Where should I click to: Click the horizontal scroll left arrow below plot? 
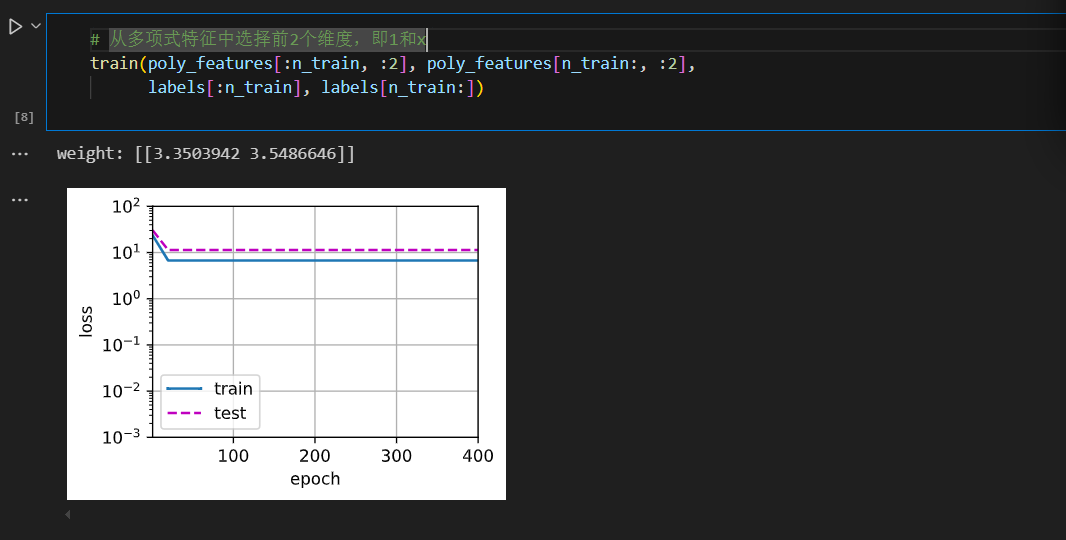(x=67, y=515)
